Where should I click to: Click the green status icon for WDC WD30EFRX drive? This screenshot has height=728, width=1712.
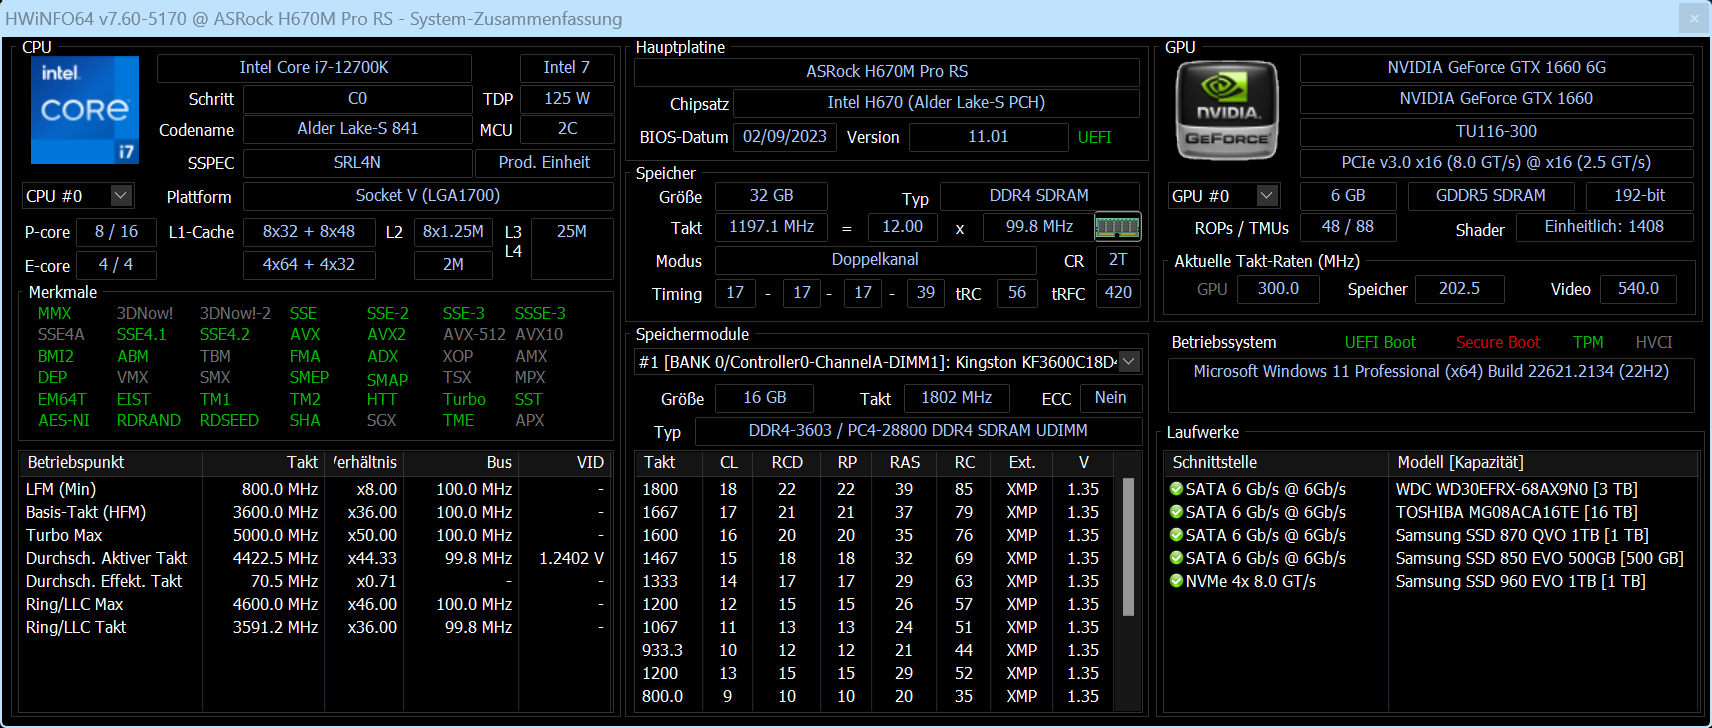pos(1177,489)
